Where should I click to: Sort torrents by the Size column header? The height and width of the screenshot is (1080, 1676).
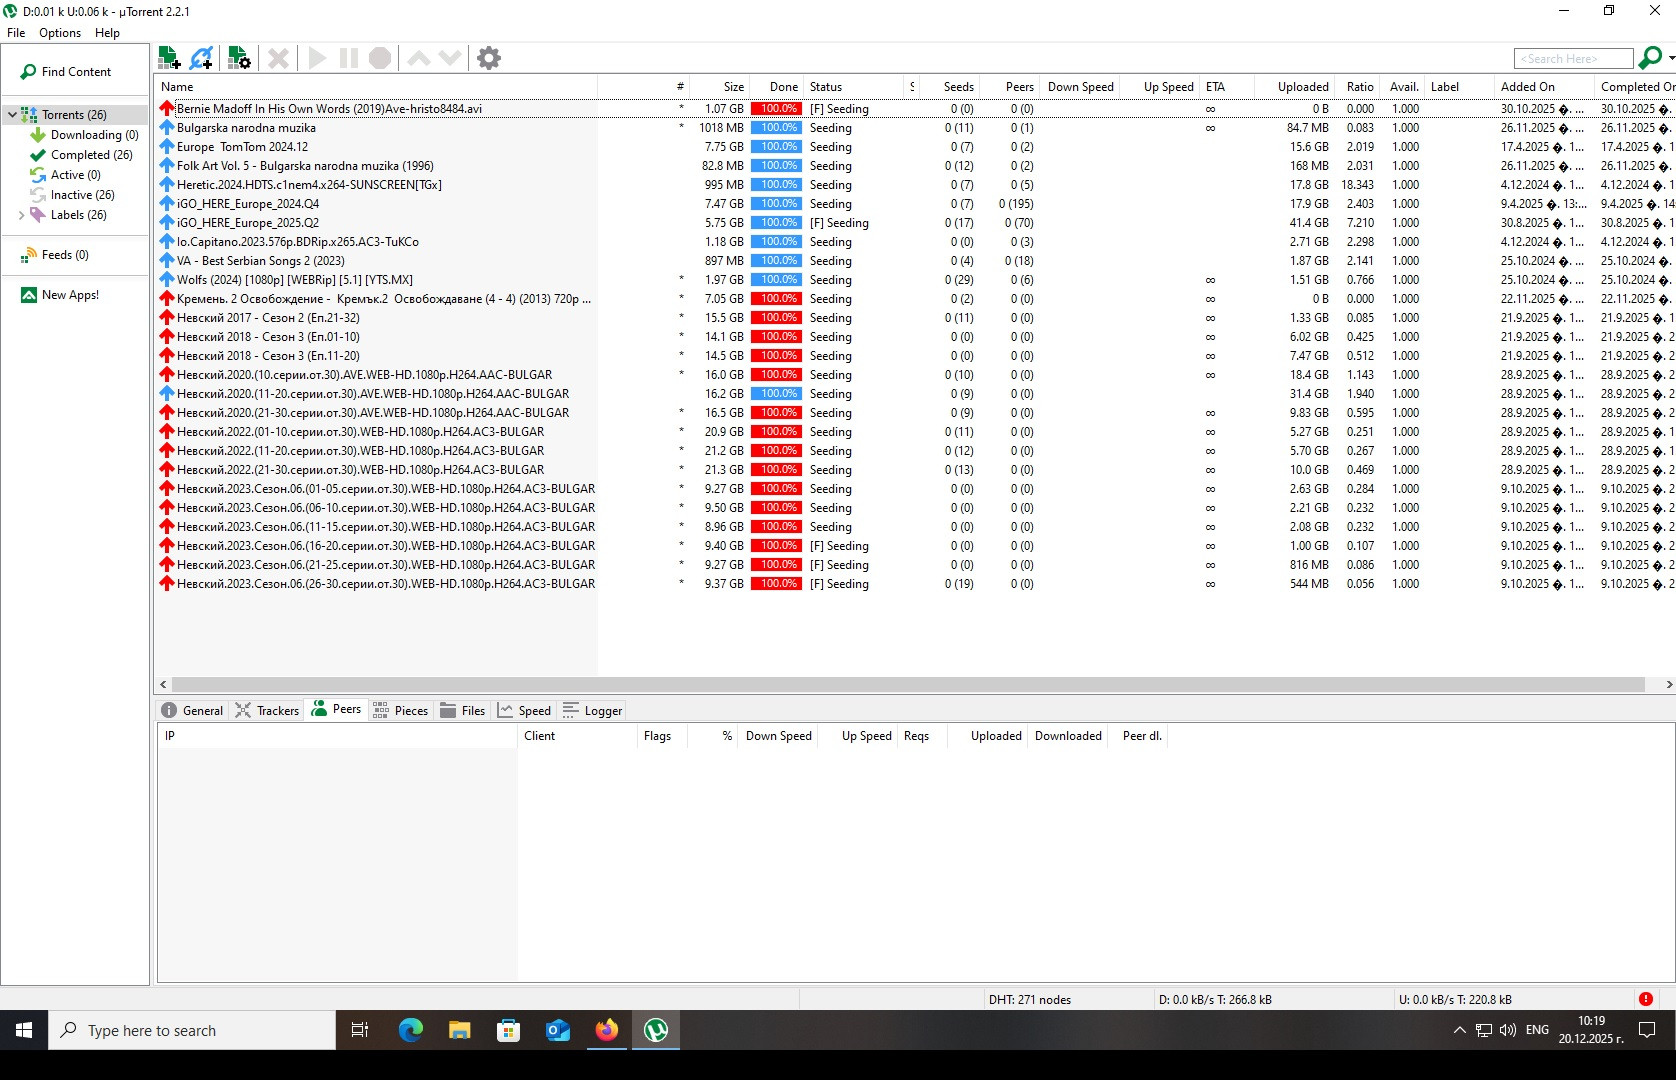pos(718,87)
